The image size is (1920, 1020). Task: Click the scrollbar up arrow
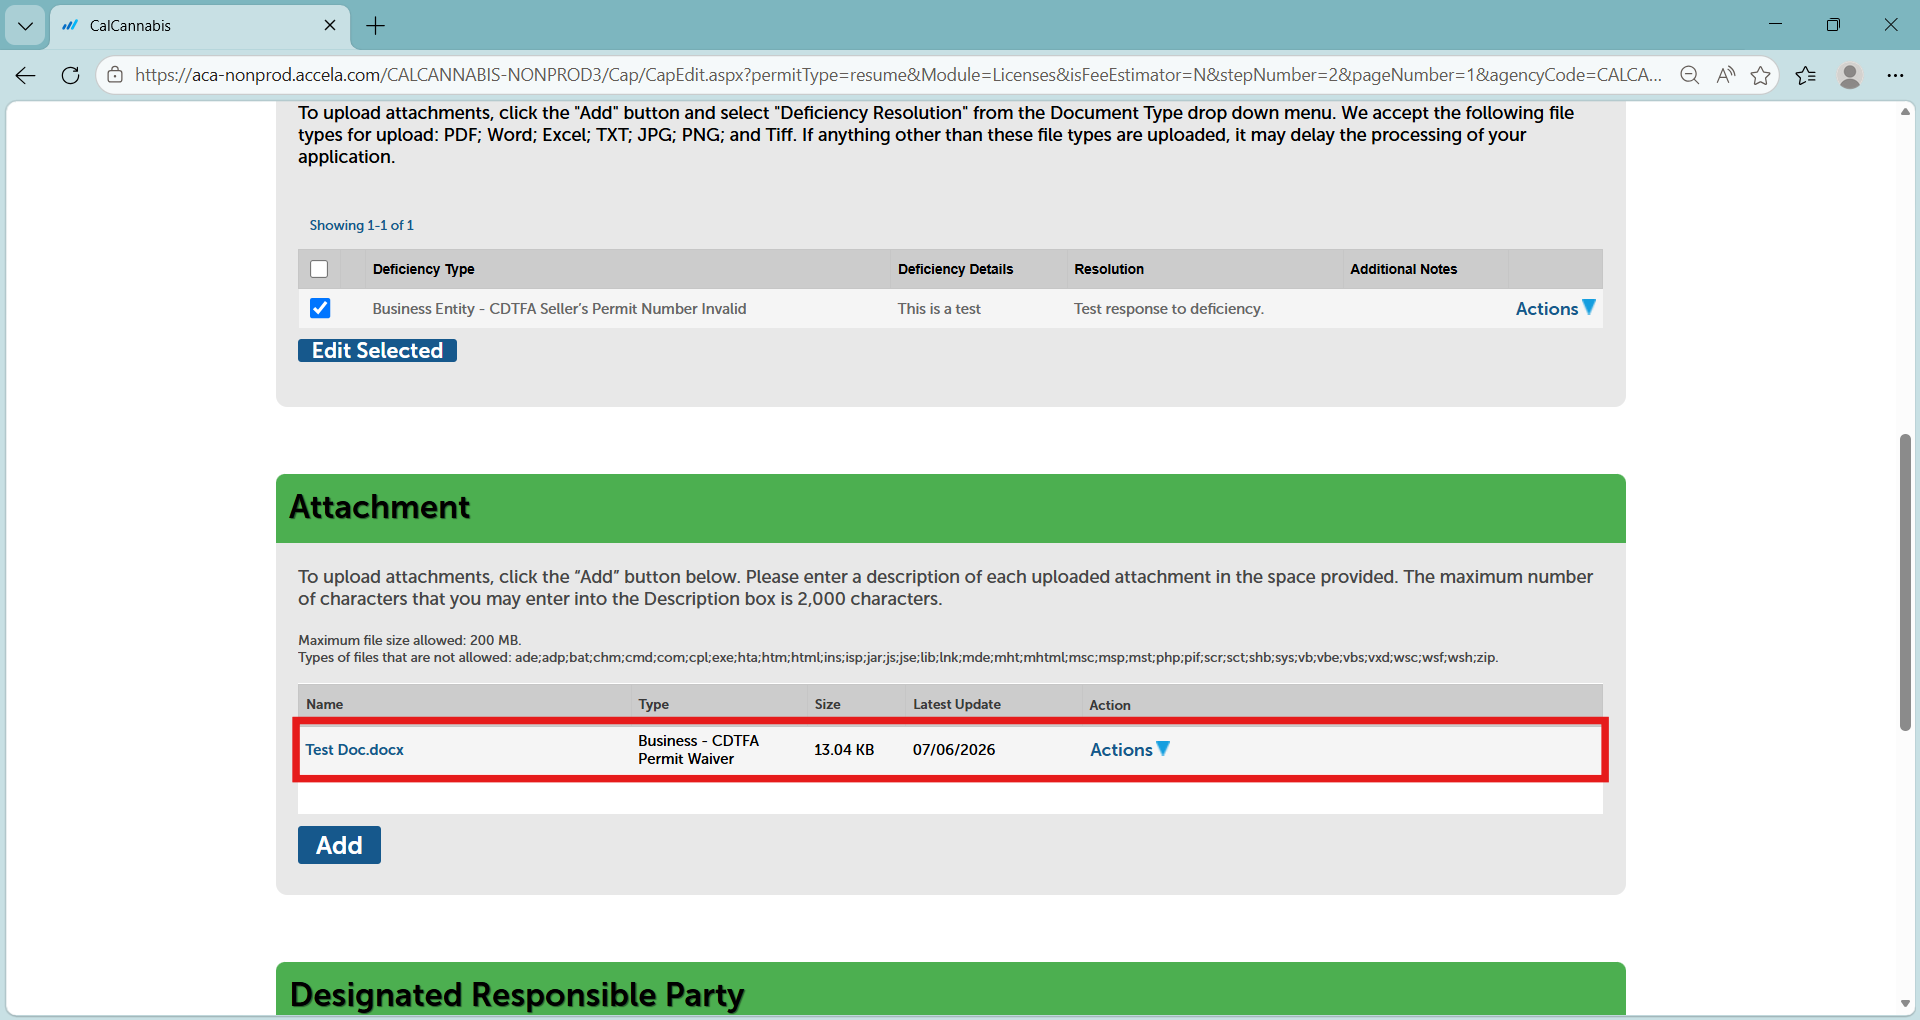point(1905,111)
